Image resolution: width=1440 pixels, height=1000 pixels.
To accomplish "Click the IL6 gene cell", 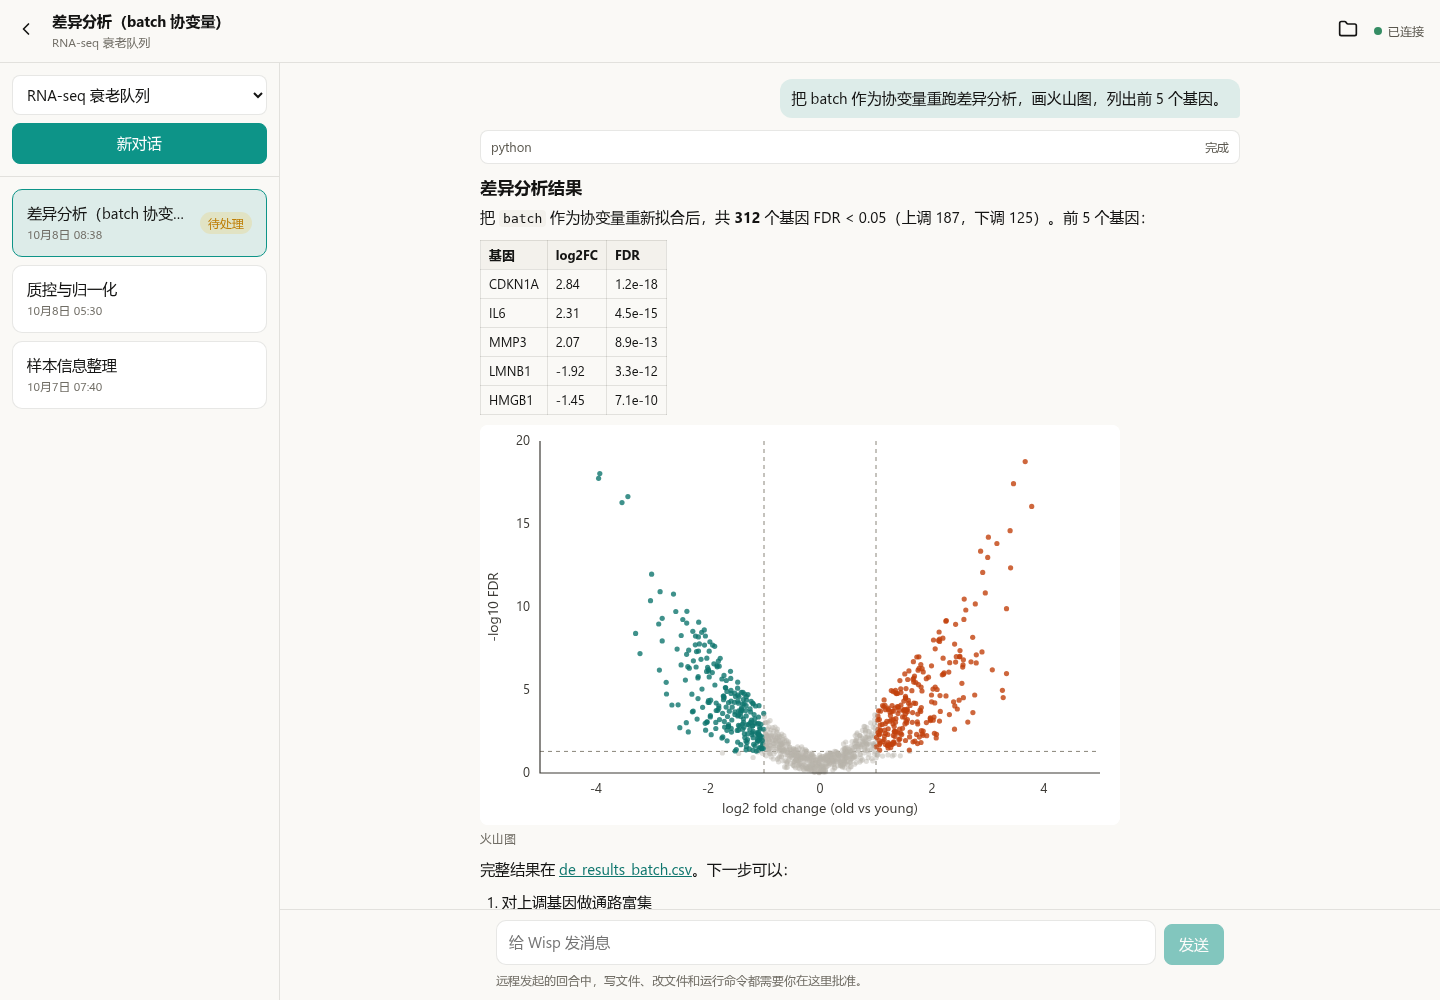I will click(514, 313).
